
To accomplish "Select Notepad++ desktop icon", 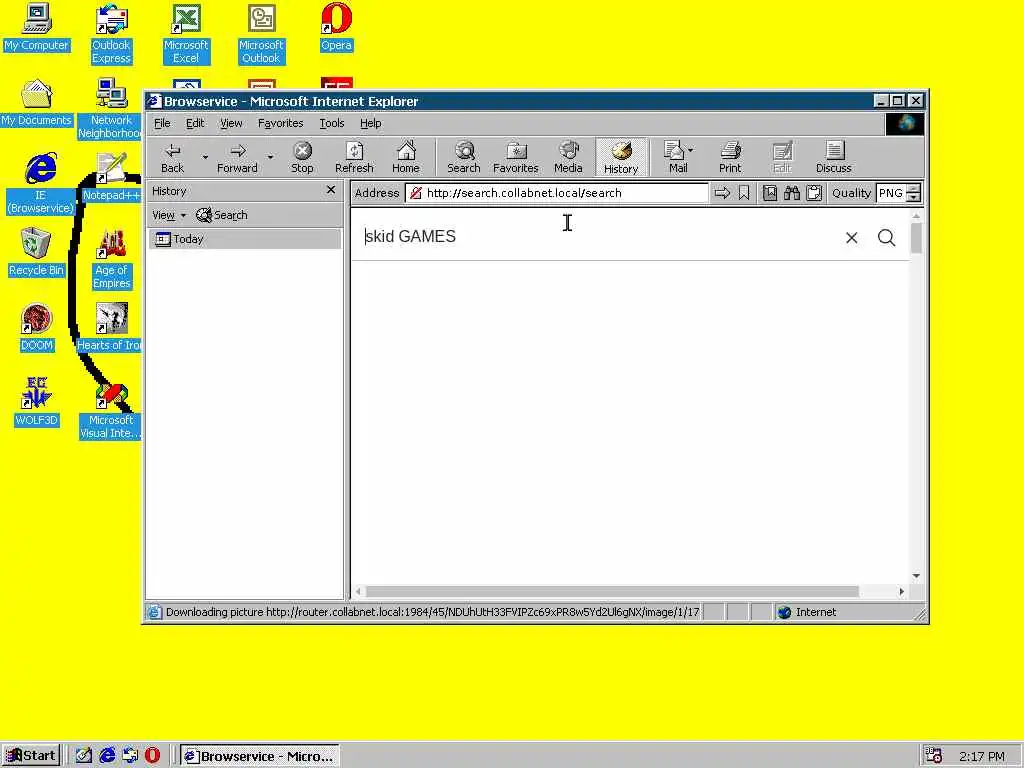I will pyautogui.click(x=111, y=177).
